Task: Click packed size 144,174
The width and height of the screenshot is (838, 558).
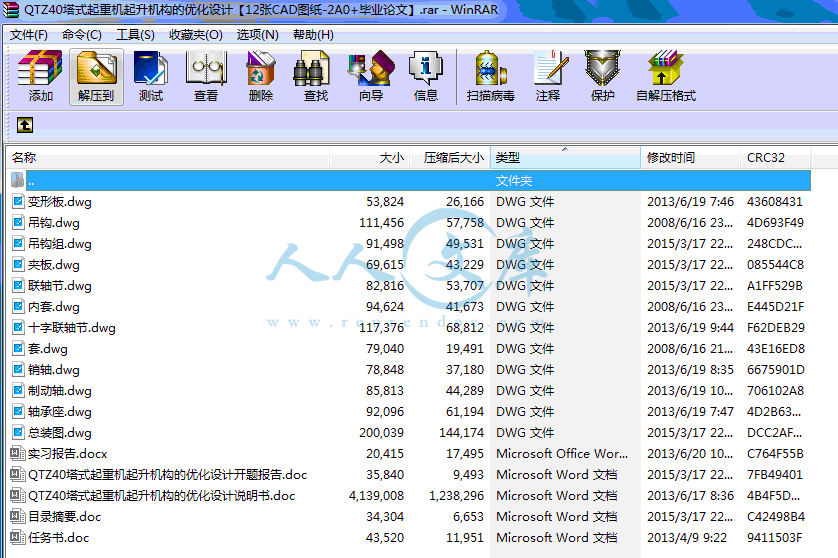Action: click(x=461, y=432)
